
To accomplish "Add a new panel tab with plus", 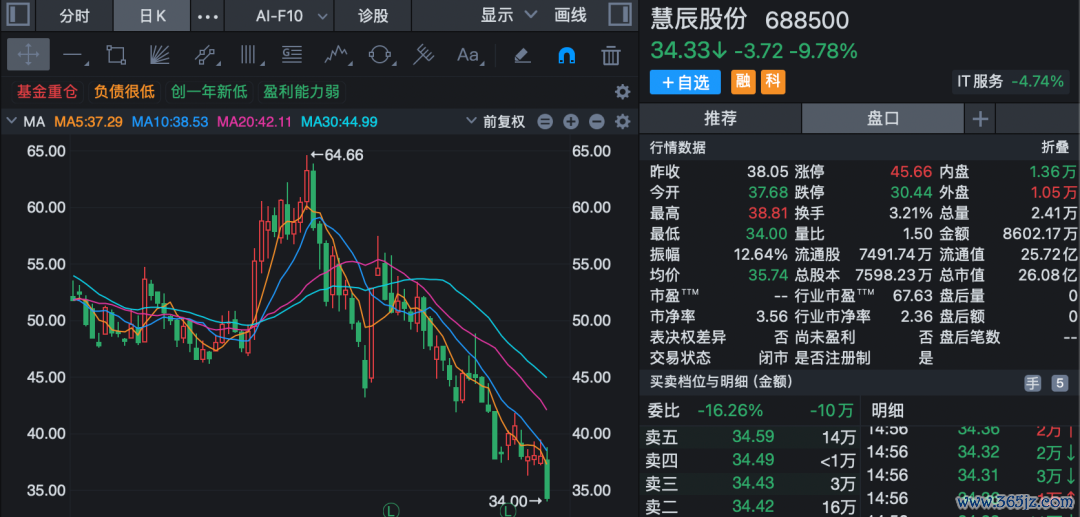I will pyautogui.click(x=979, y=118).
